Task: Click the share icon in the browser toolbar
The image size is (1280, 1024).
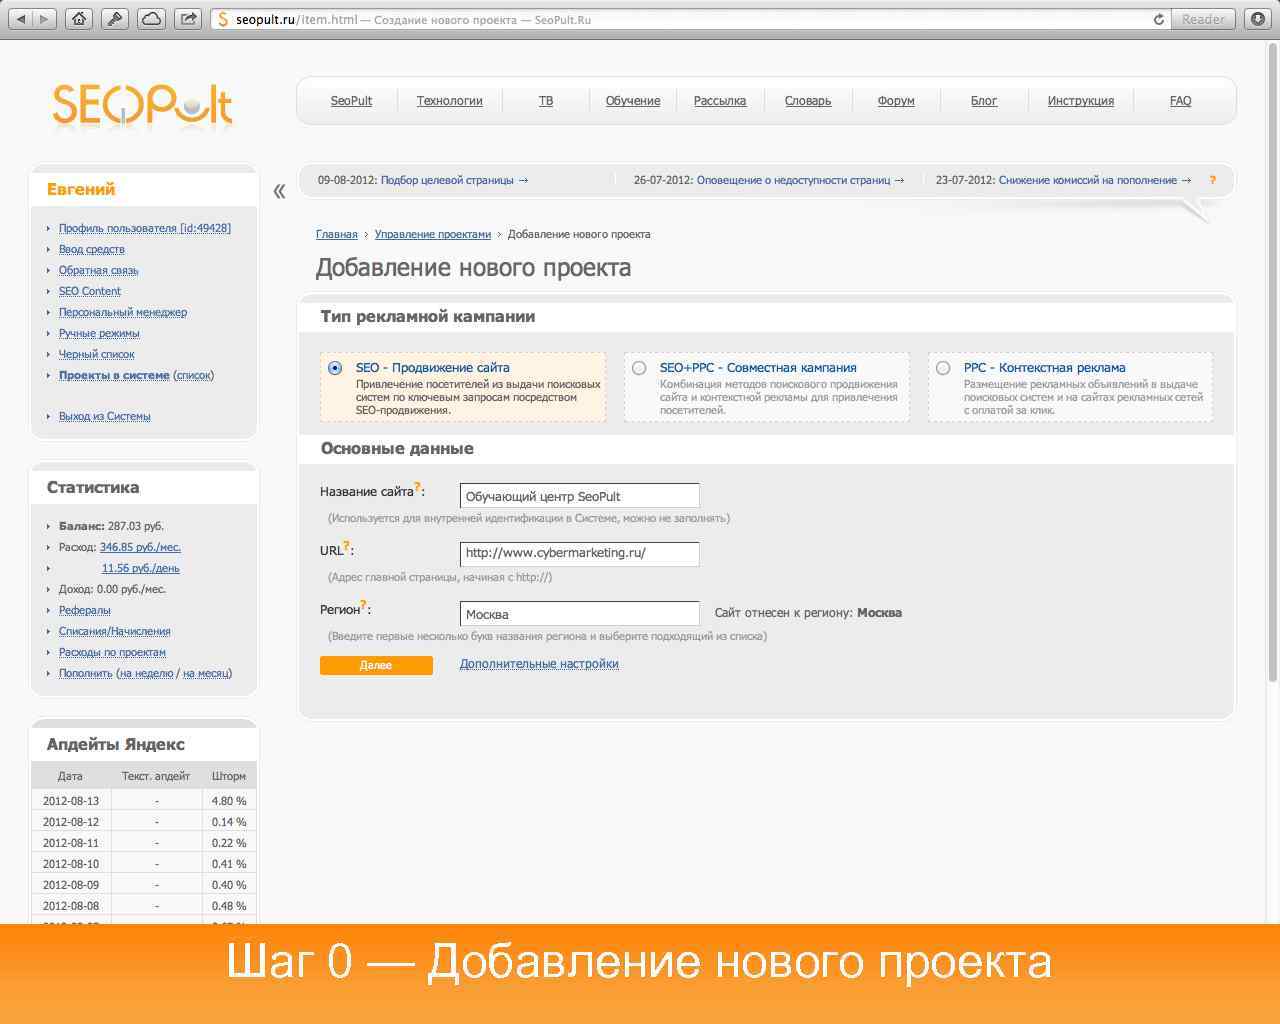Action: click(187, 18)
